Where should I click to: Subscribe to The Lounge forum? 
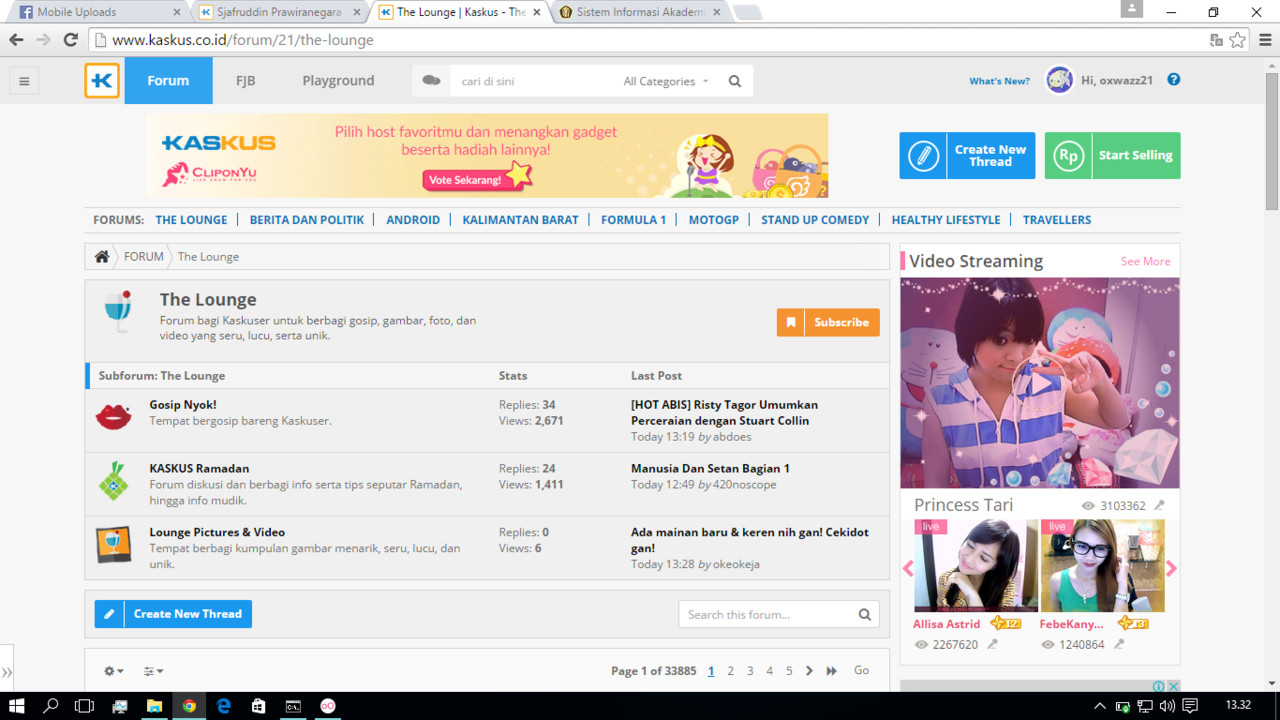pyautogui.click(x=828, y=322)
